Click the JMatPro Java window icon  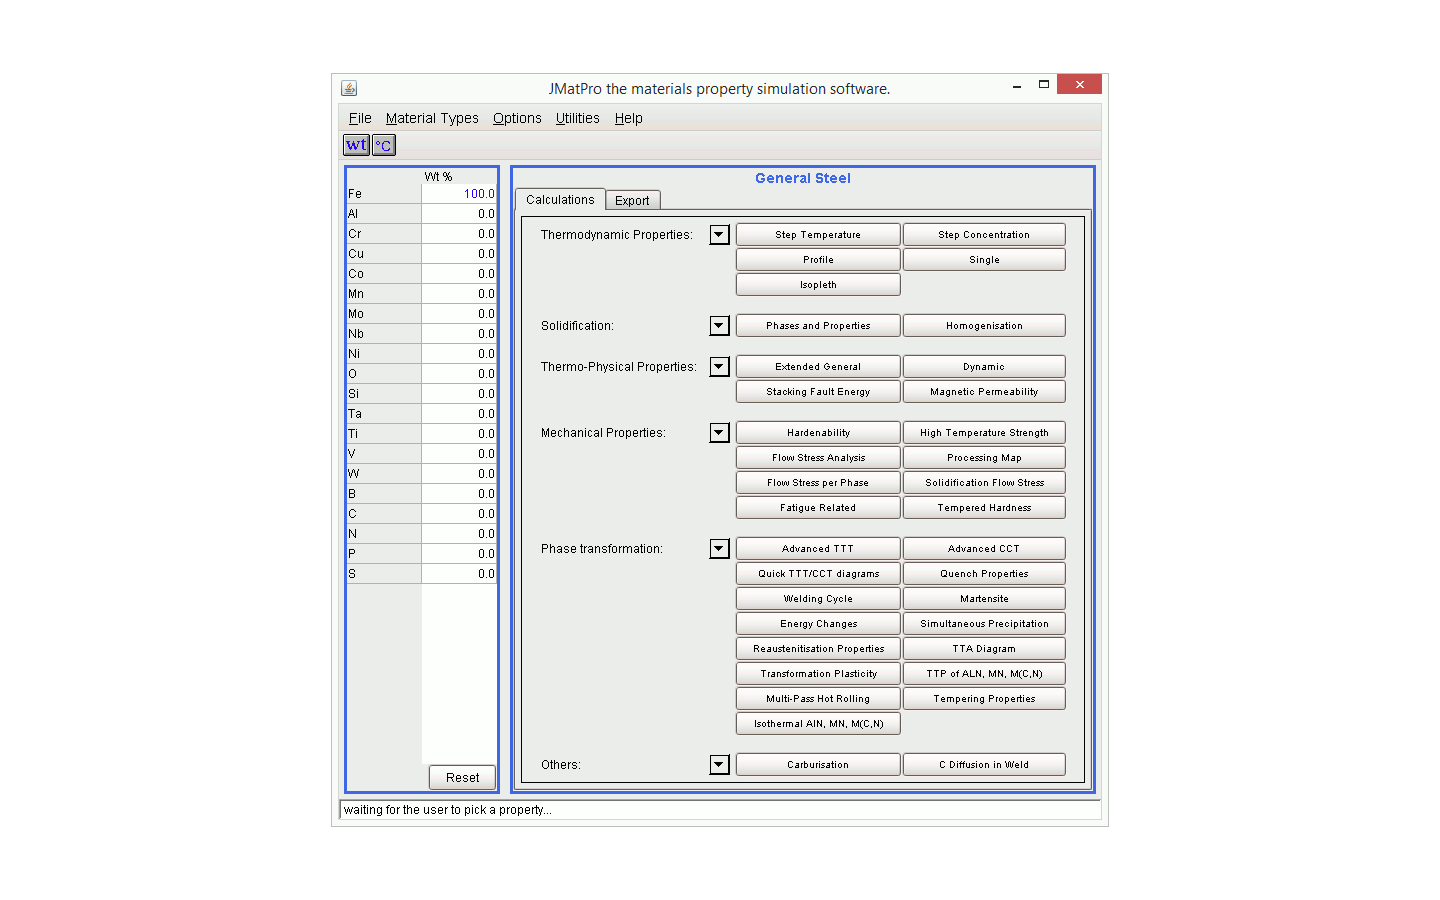coord(349,88)
